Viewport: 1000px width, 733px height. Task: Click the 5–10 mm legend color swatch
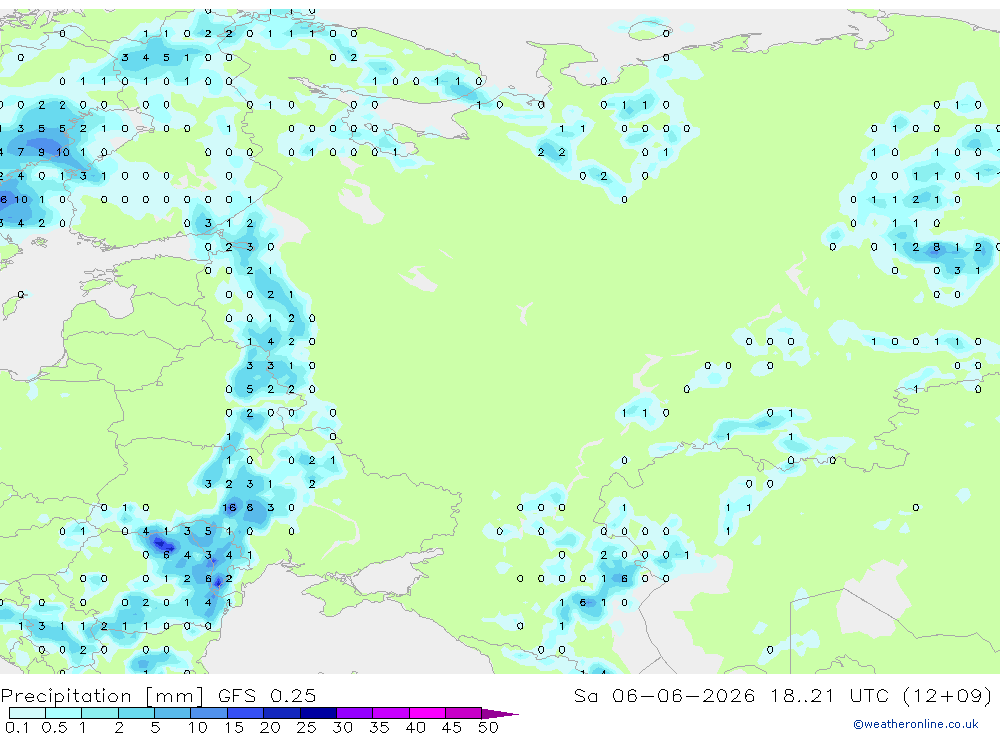point(173,713)
